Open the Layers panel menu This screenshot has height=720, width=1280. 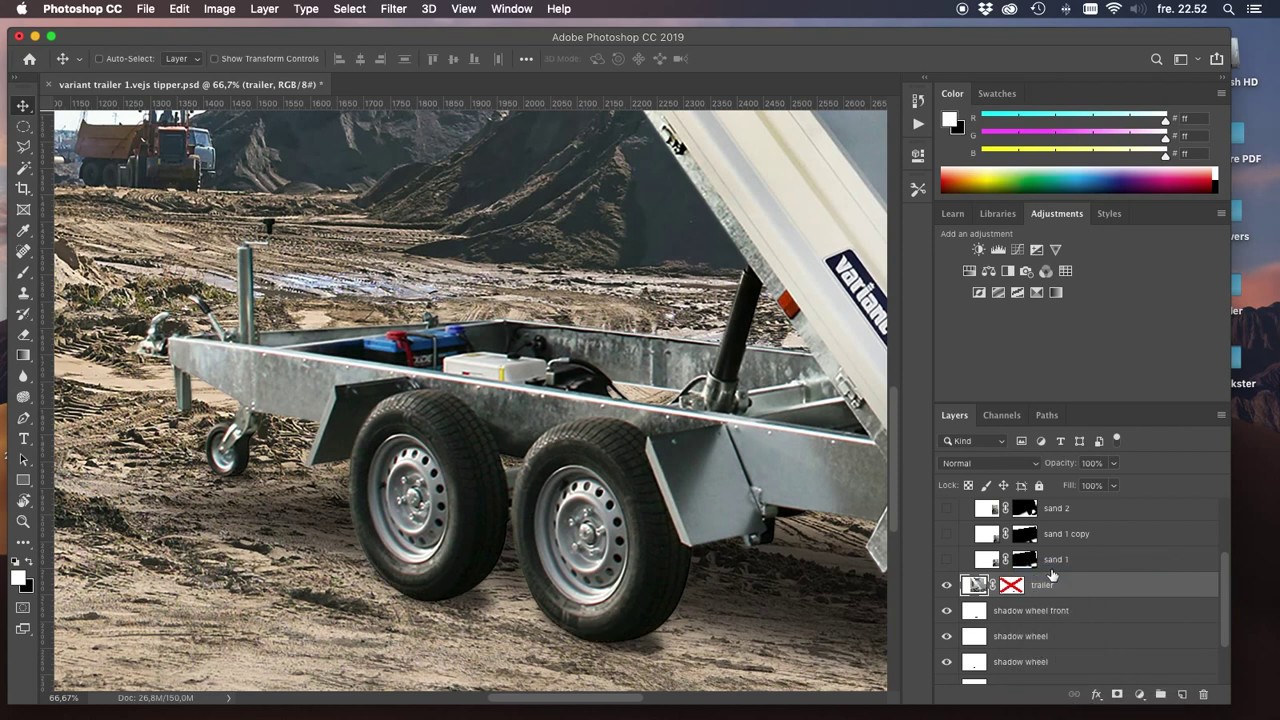point(1220,415)
